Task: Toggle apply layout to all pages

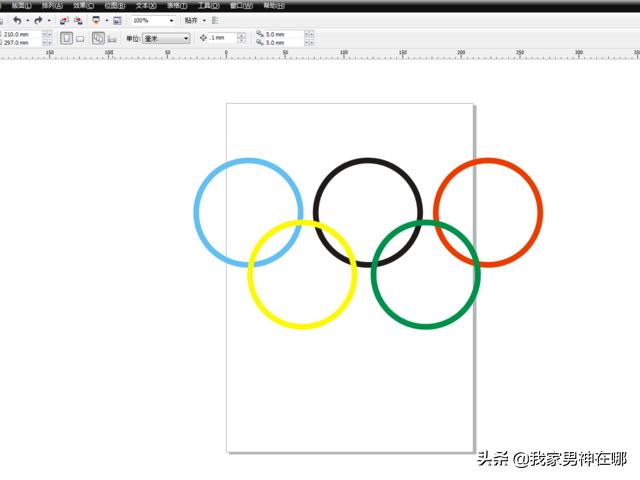Action: click(x=98, y=38)
